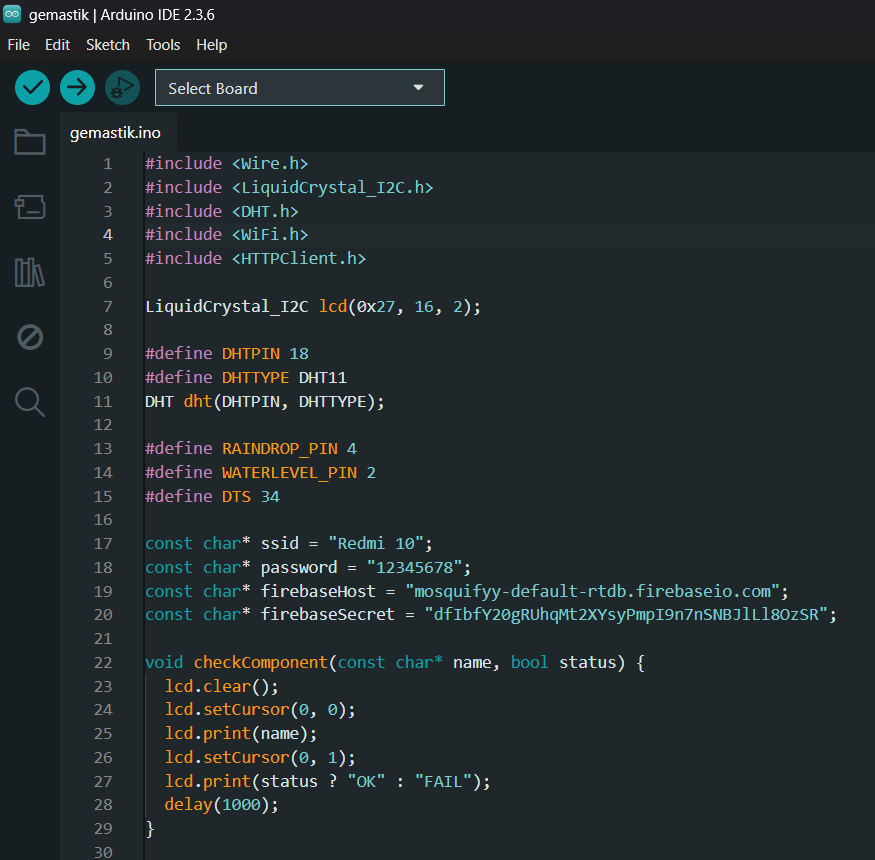Image resolution: width=875 pixels, height=860 pixels.
Task: Click on '<HTTPClient.h>' include text
Action: [299, 258]
